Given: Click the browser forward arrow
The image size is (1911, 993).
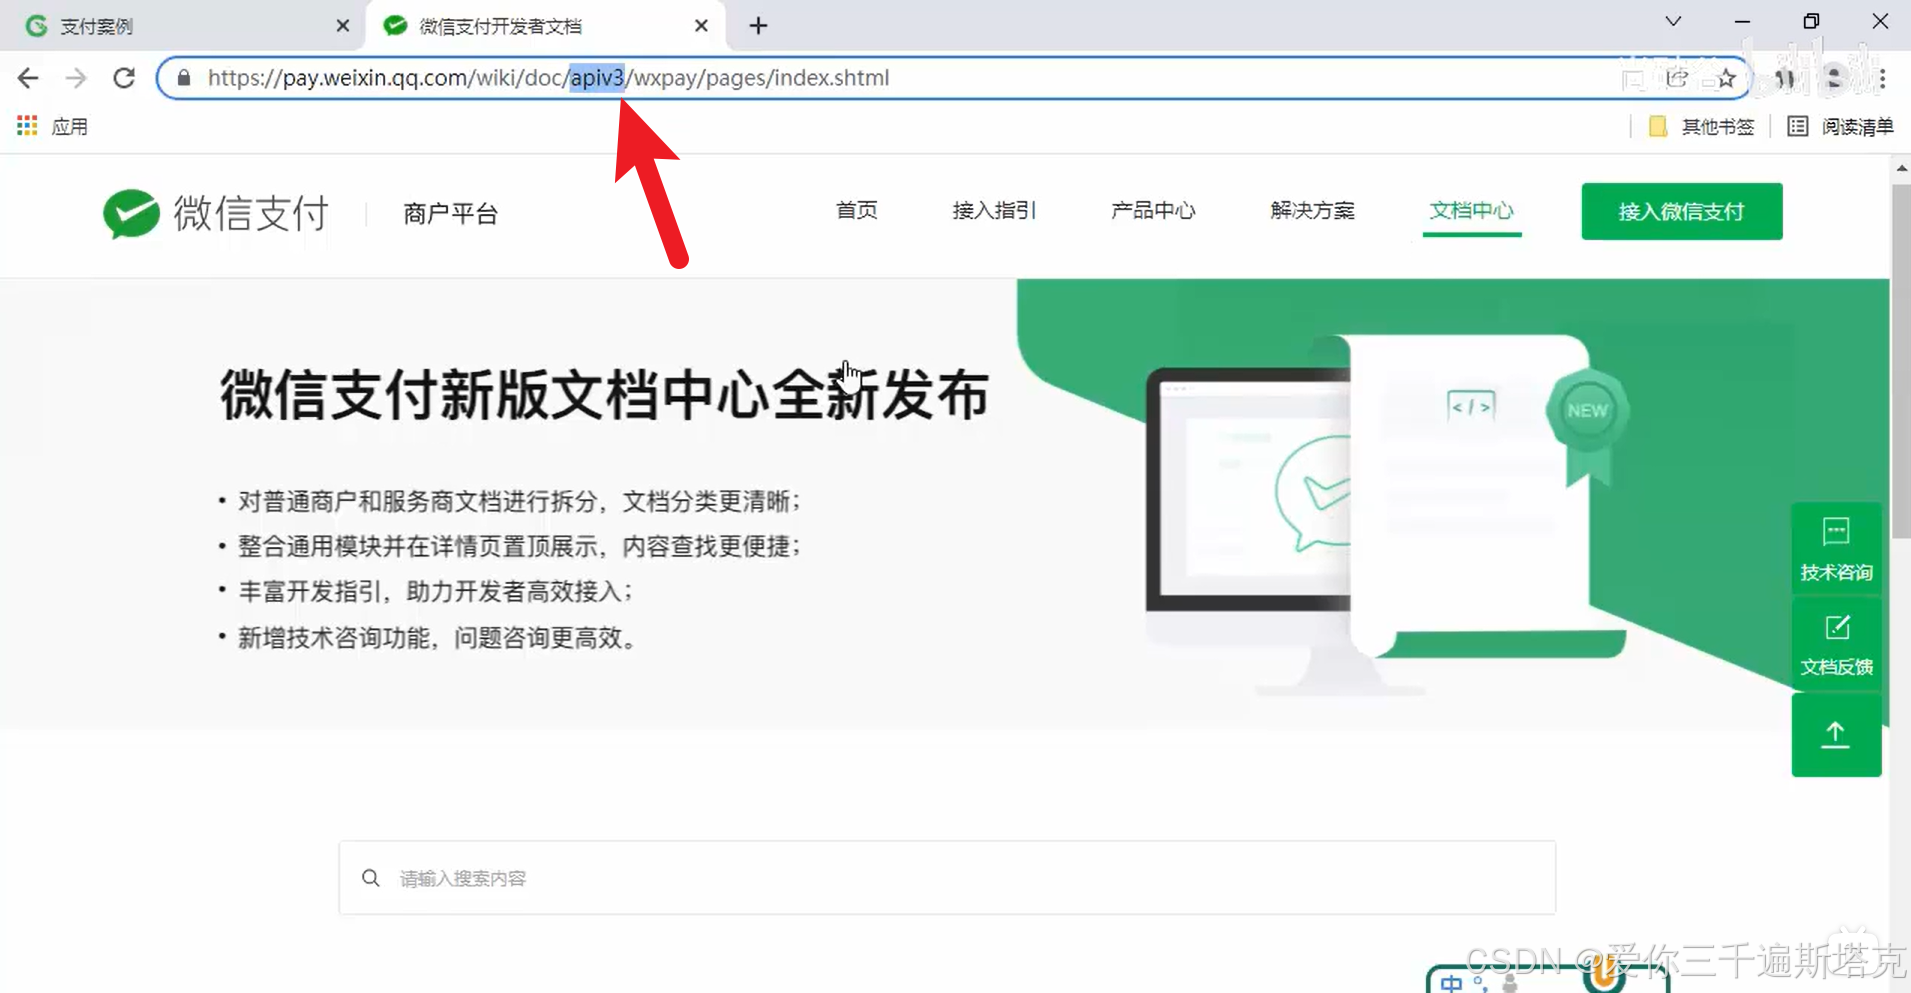Looking at the screenshot, I should [76, 78].
